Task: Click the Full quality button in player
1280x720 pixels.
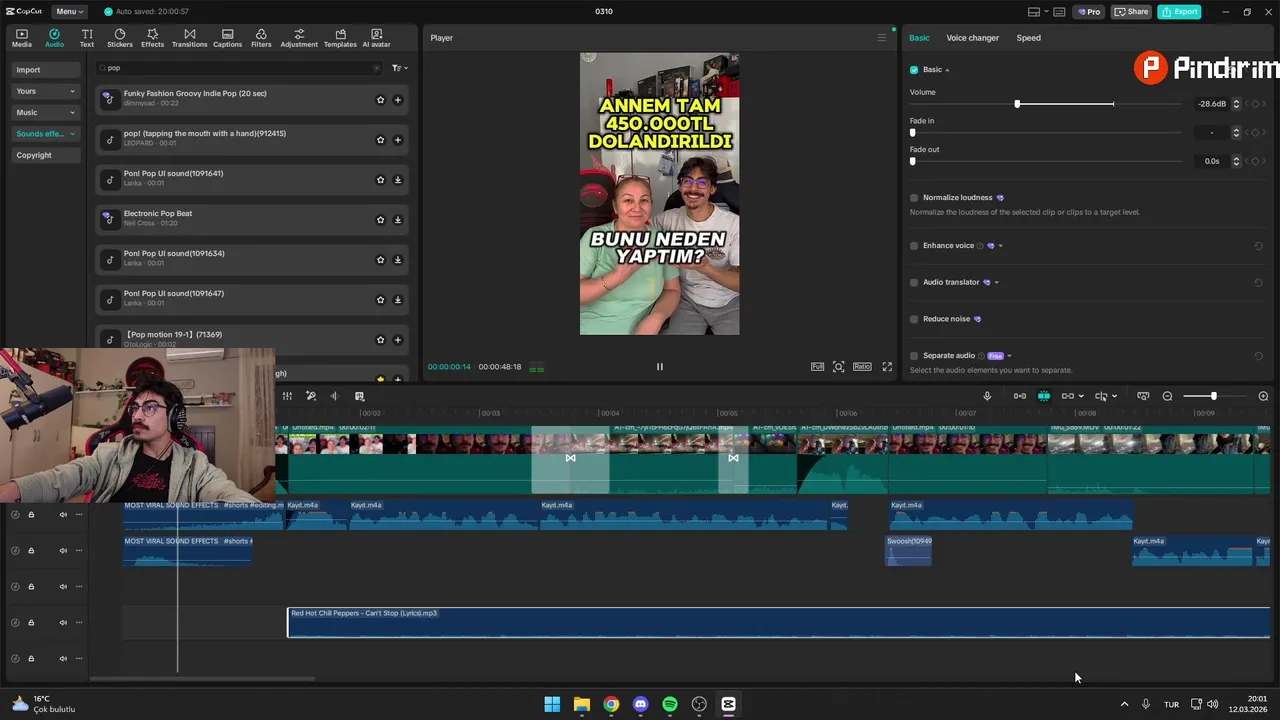Action: click(x=817, y=367)
